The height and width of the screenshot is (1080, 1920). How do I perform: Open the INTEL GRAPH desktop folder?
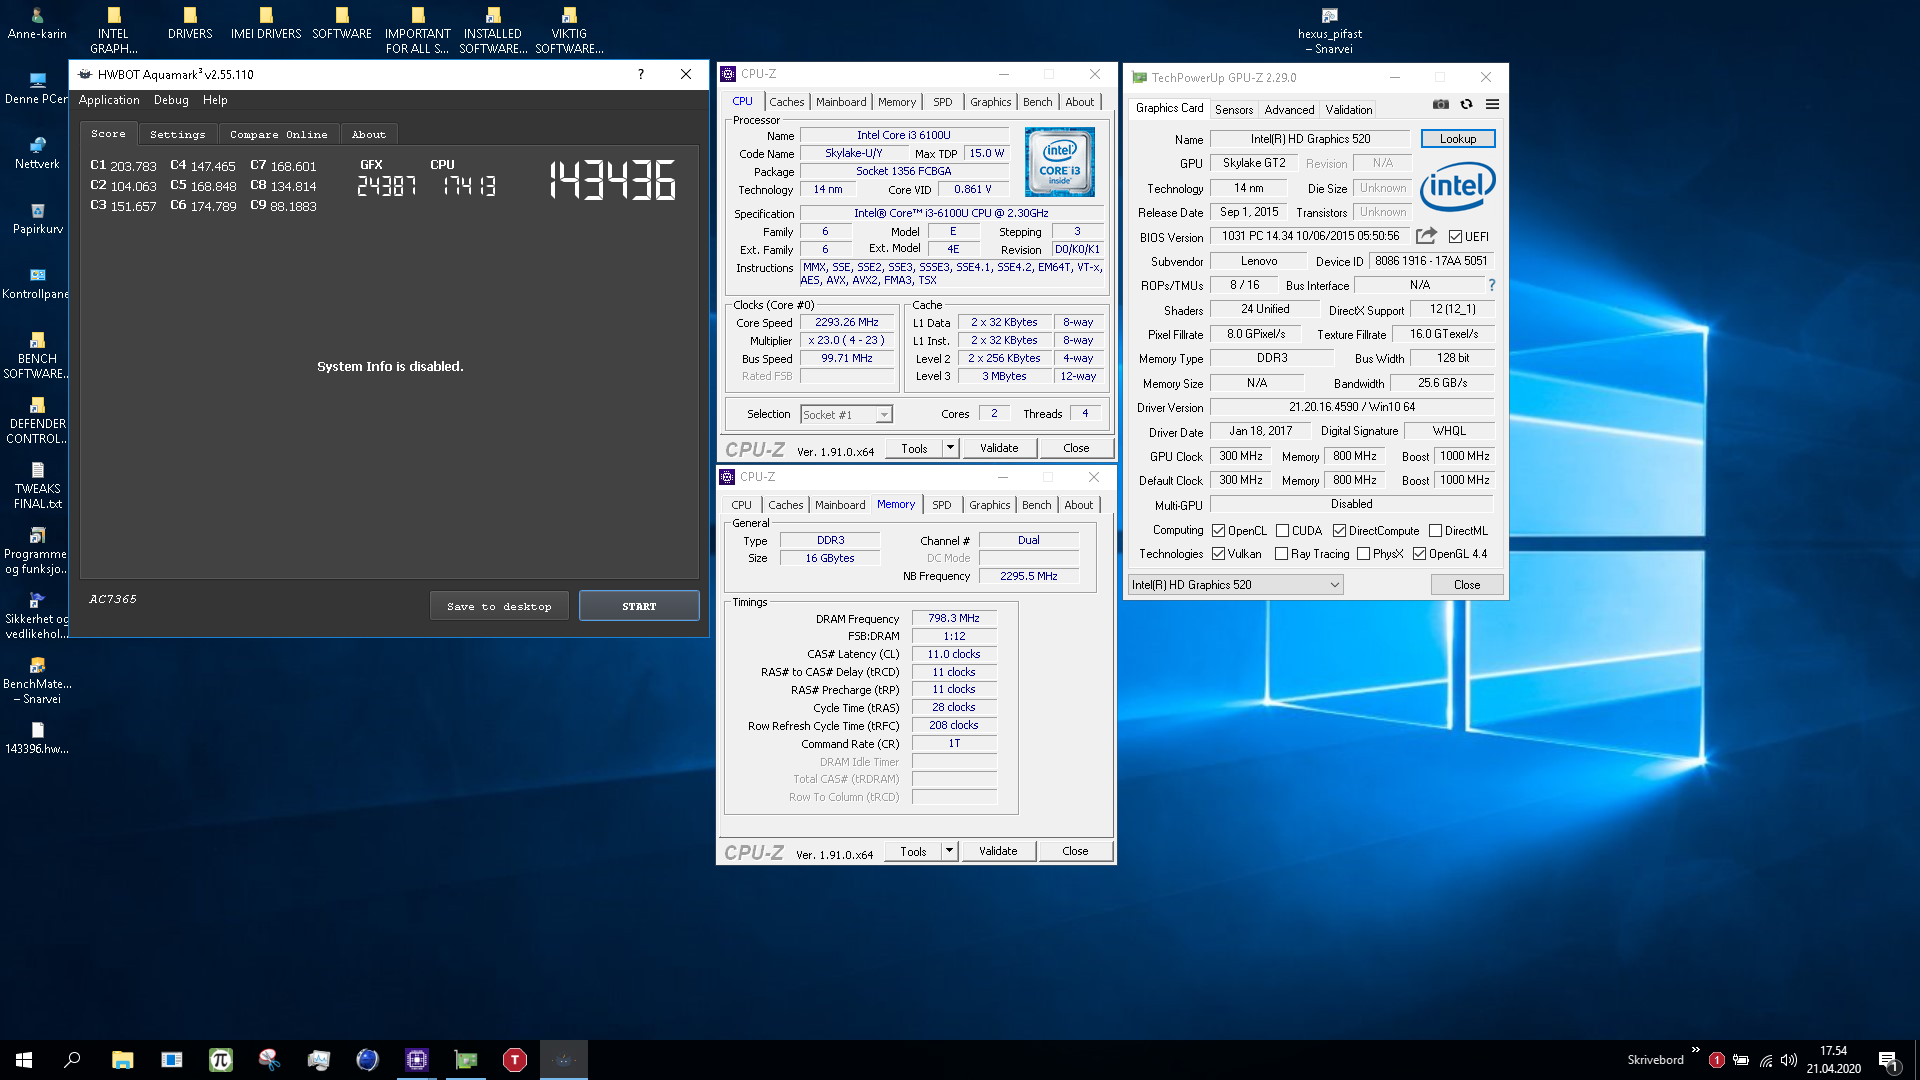(114, 30)
